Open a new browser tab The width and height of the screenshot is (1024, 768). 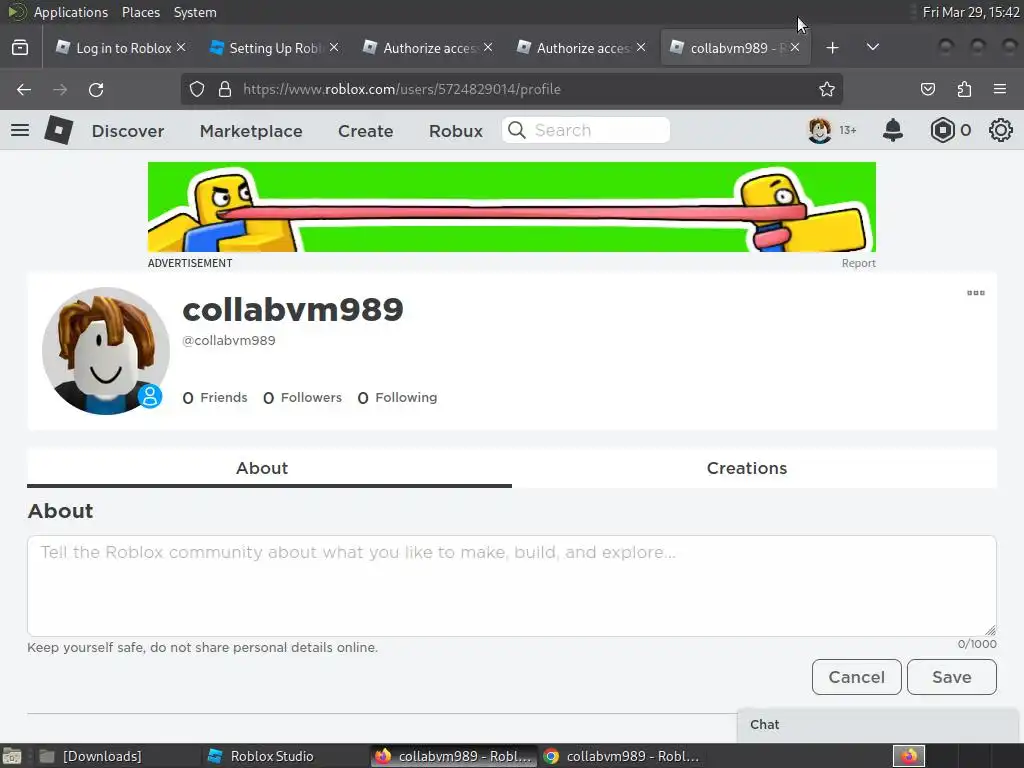tap(832, 48)
